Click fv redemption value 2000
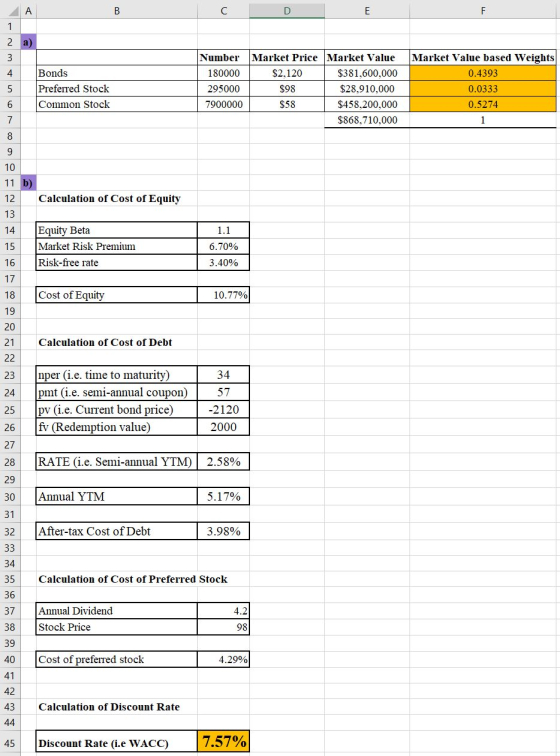The image size is (560, 756). (x=223, y=427)
